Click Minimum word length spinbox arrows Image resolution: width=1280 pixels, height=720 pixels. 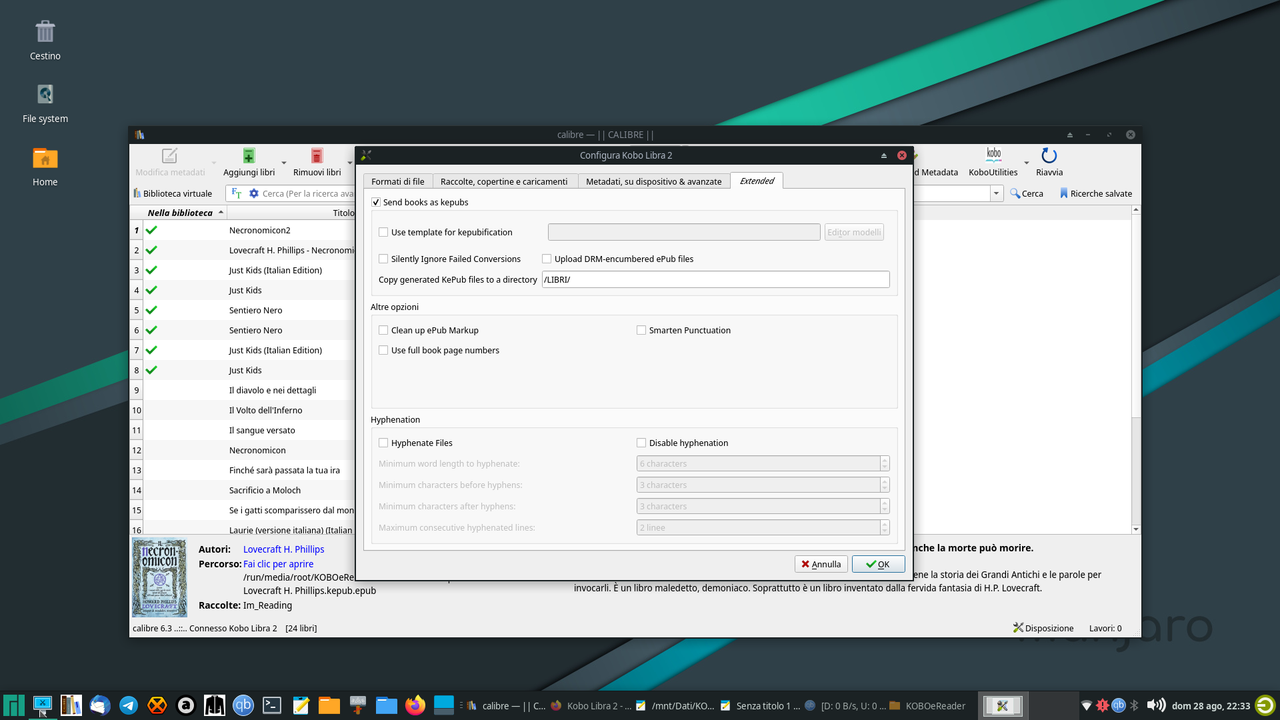click(884, 464)
